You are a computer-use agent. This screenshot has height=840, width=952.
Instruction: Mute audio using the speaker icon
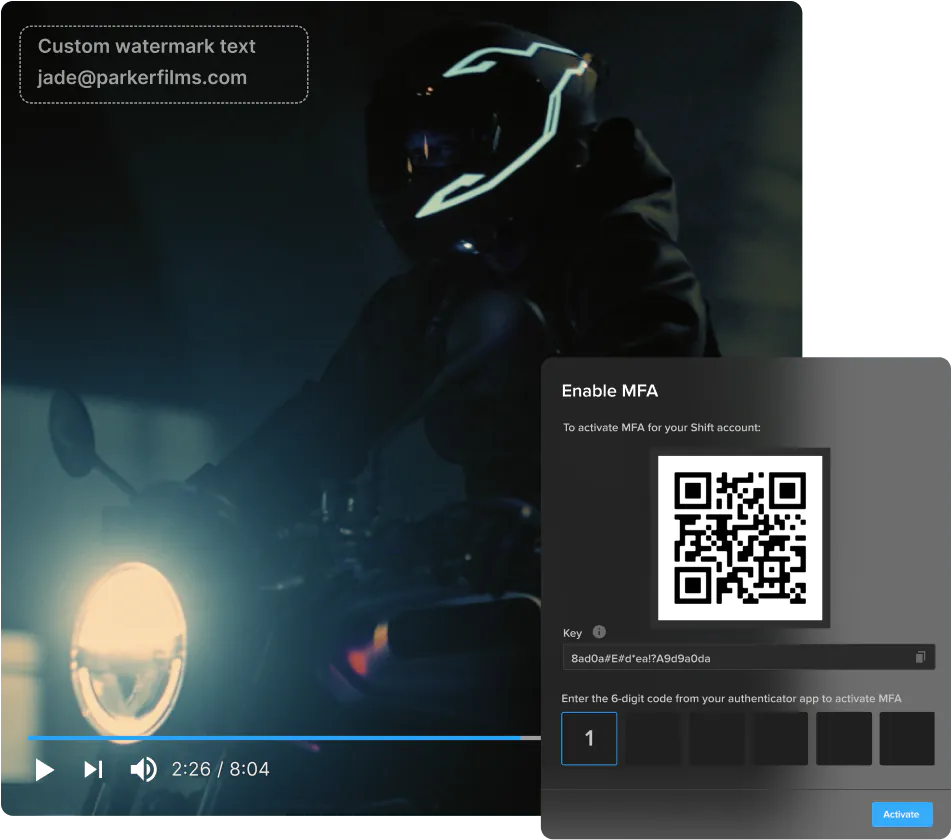[x=143, y=770]
